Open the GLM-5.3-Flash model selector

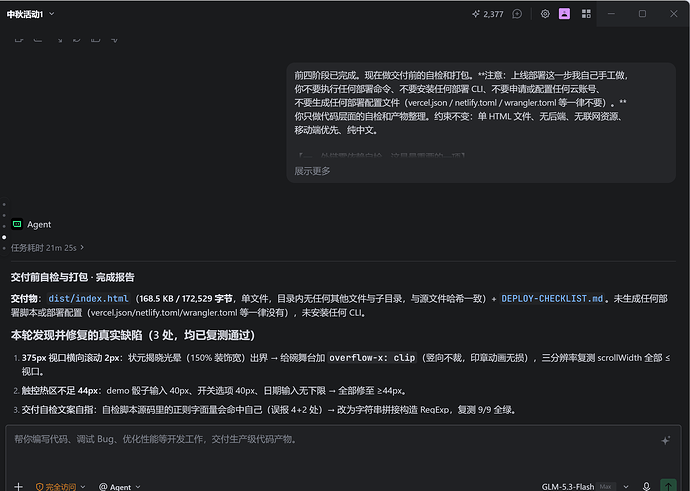point(585,487)
